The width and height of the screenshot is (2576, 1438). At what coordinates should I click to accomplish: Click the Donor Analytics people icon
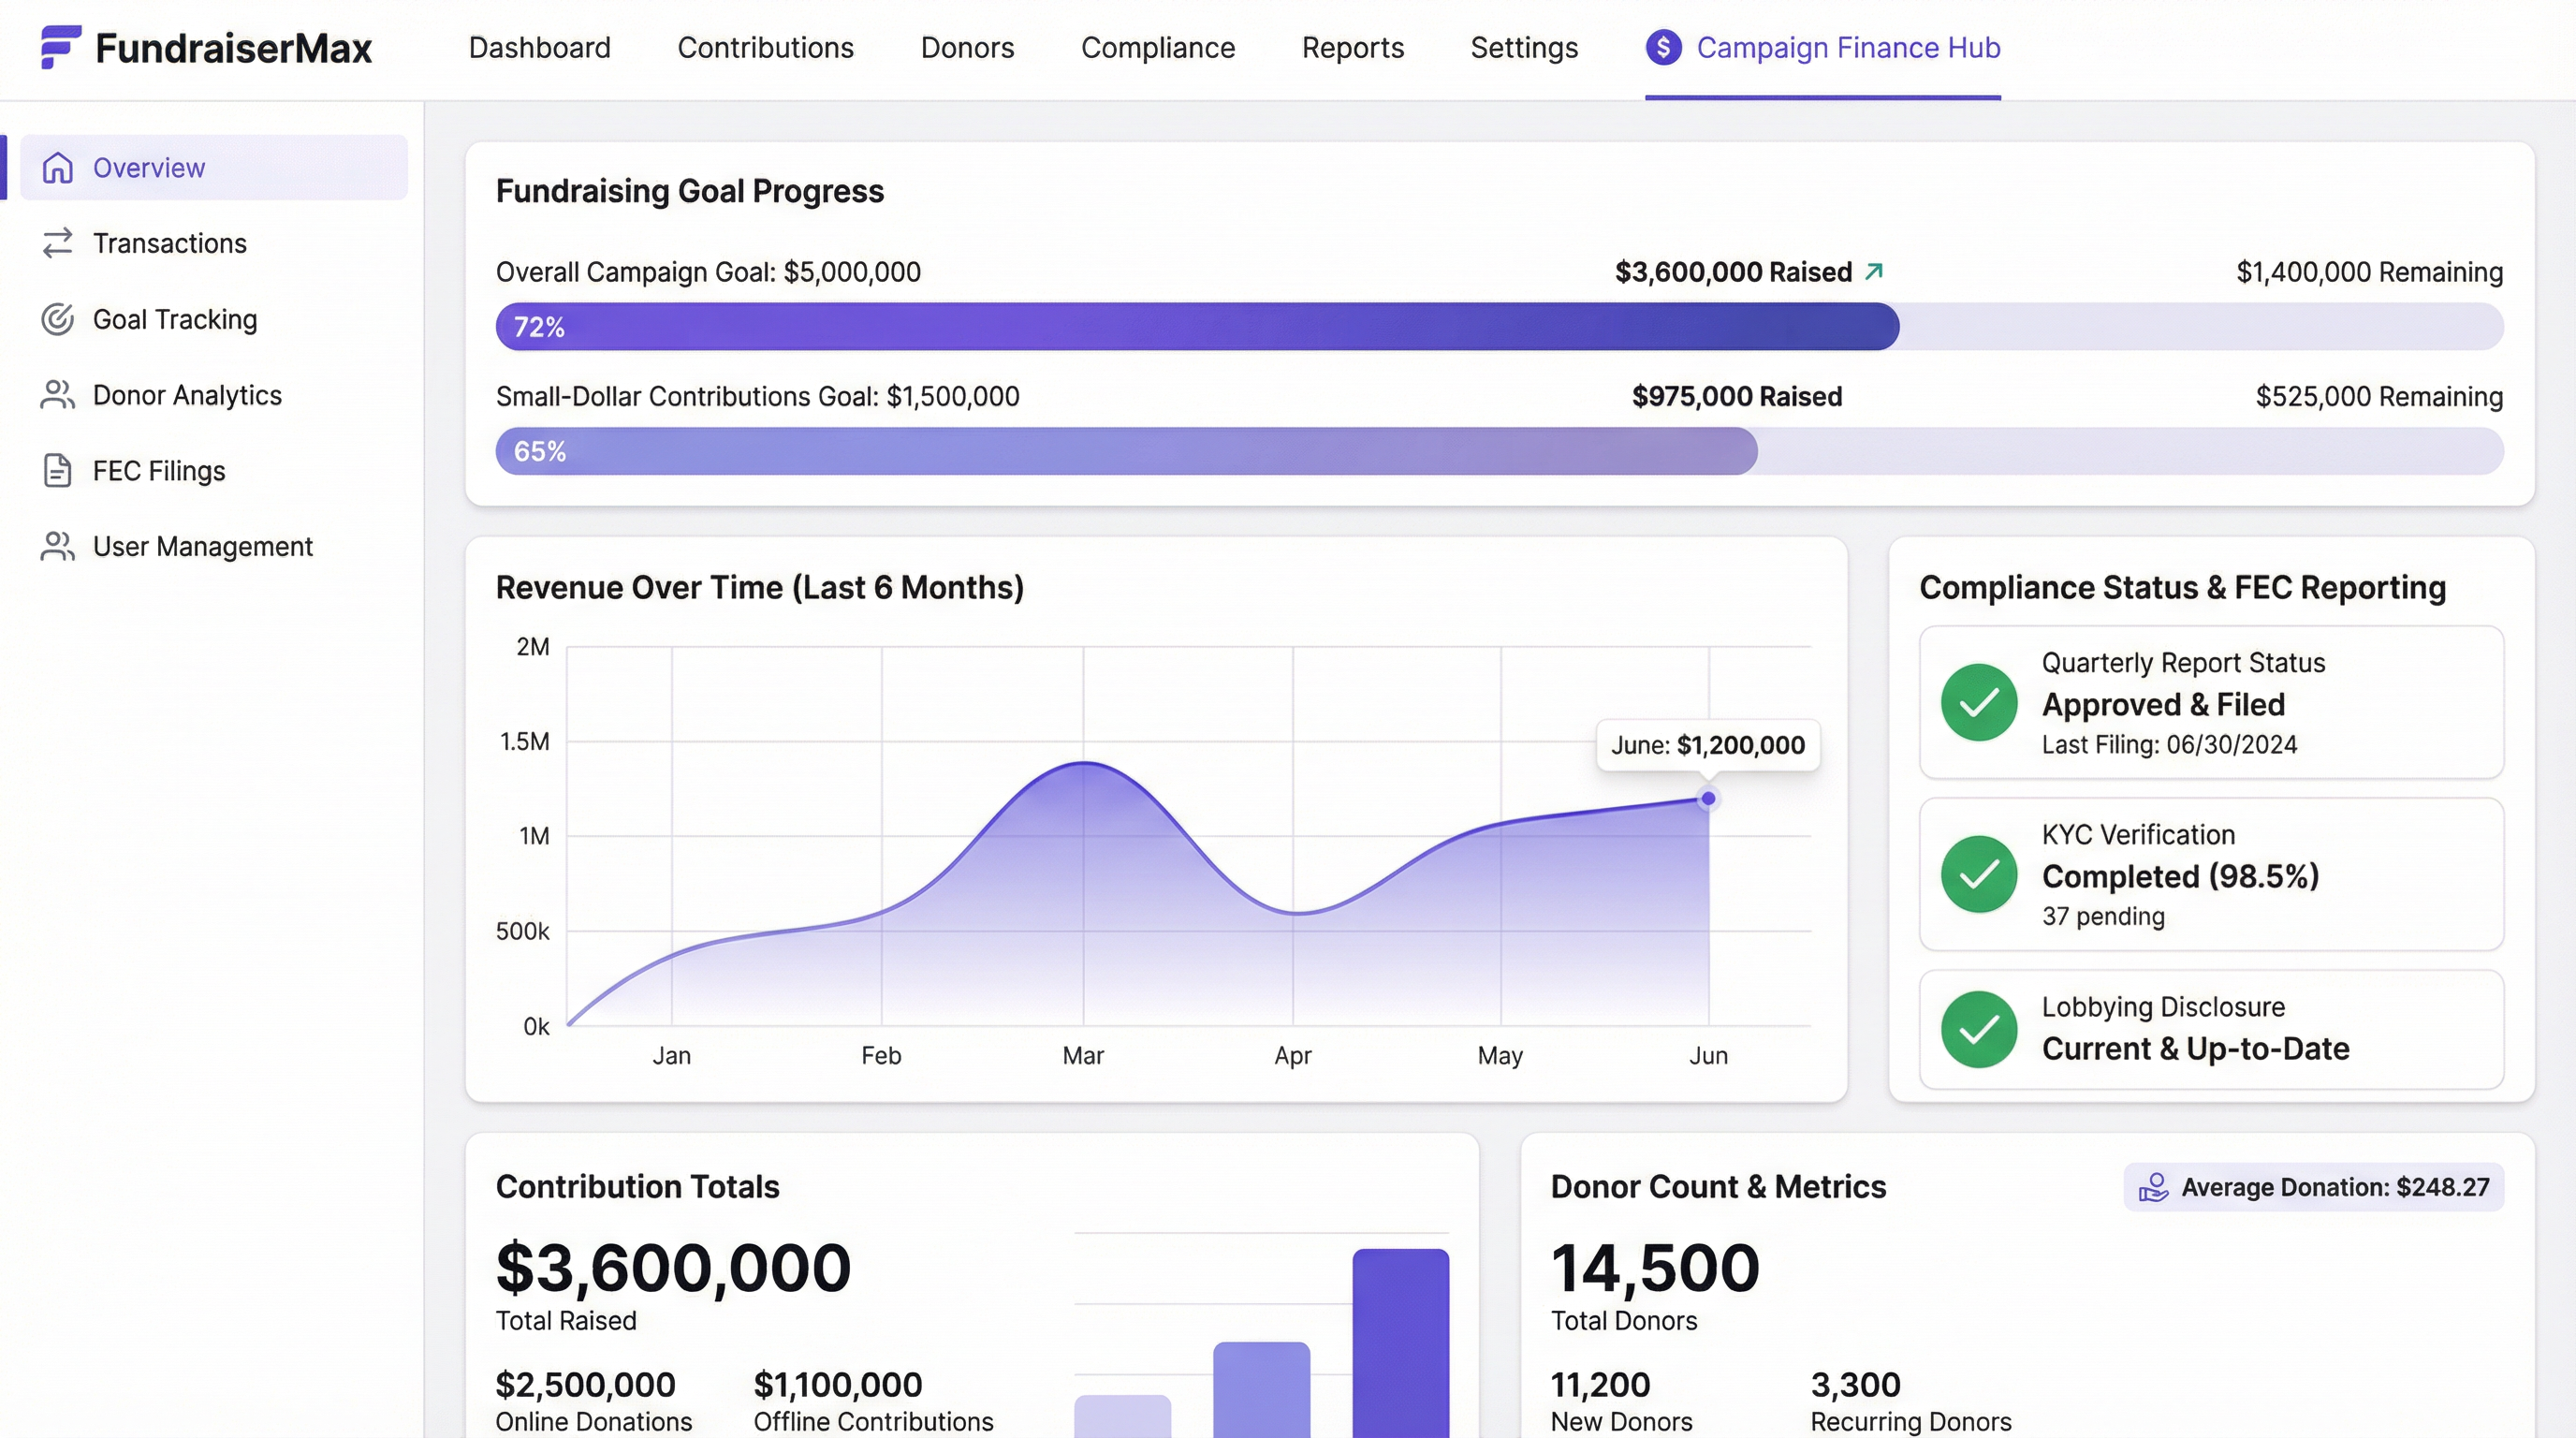pos(57,395)
